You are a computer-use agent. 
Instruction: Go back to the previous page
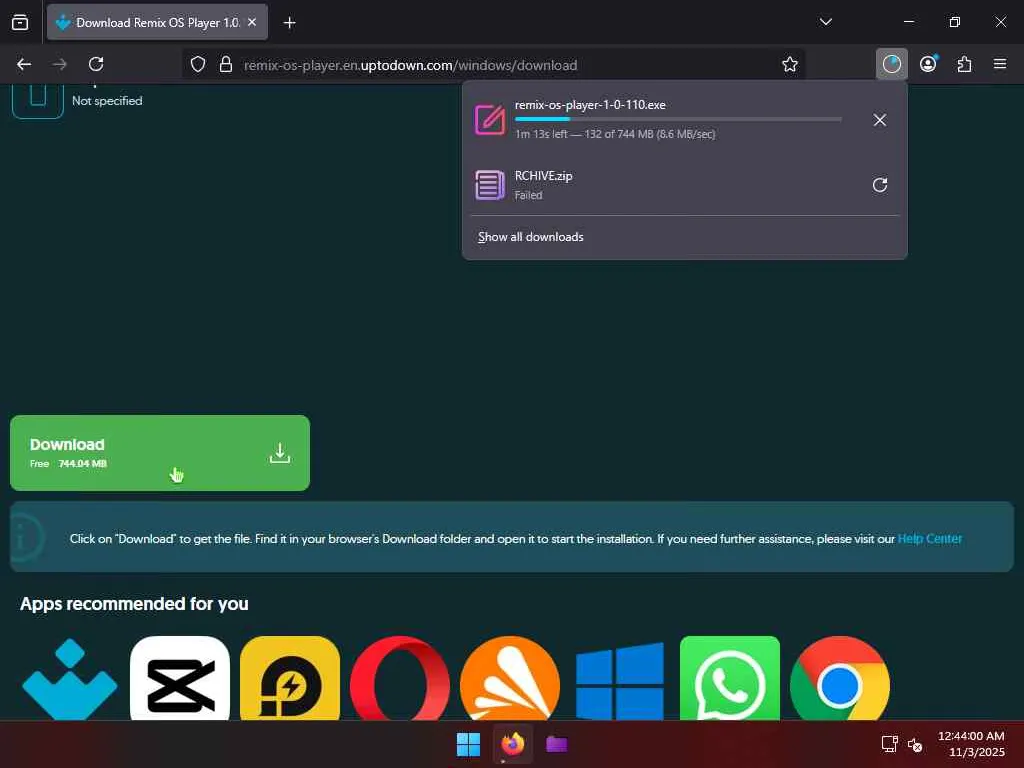24,64
